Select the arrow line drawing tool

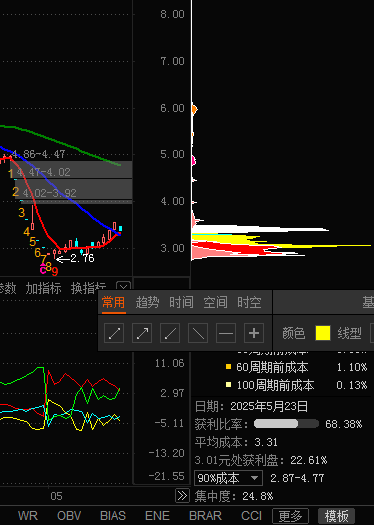coord(142,333)
